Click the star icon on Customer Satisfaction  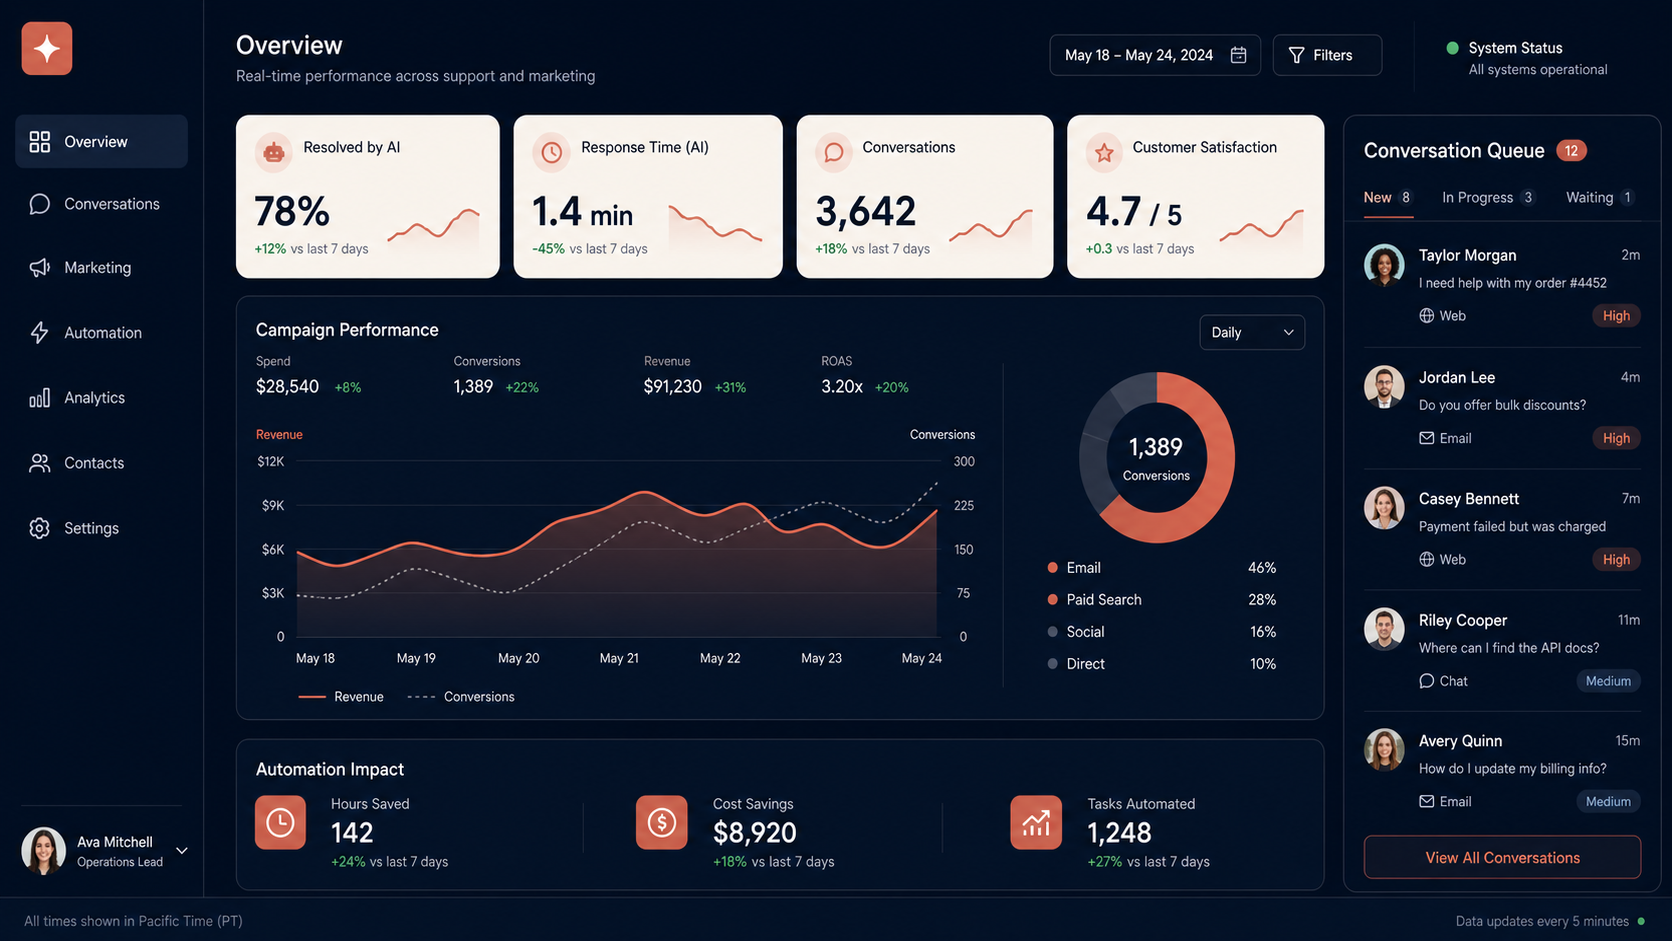point(1104,152)
